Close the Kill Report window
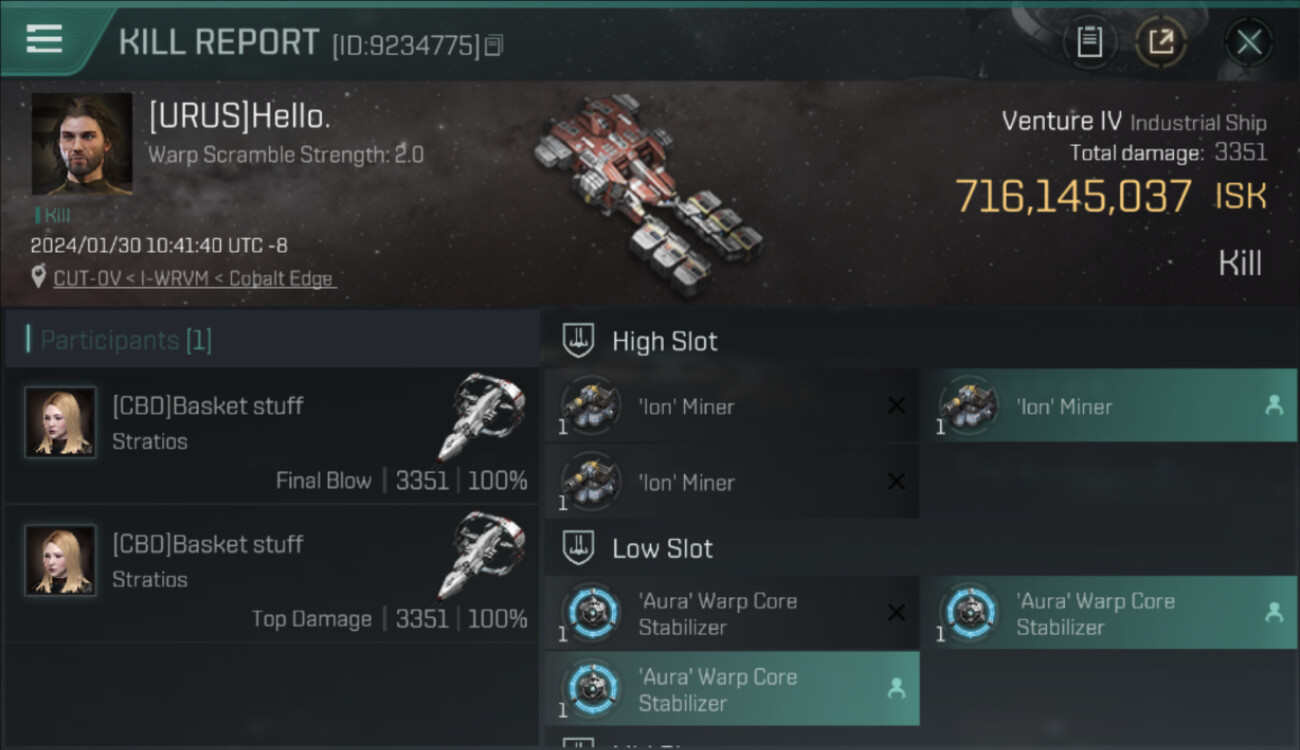Screen dimensions: 1300x750 [1249, 42]
